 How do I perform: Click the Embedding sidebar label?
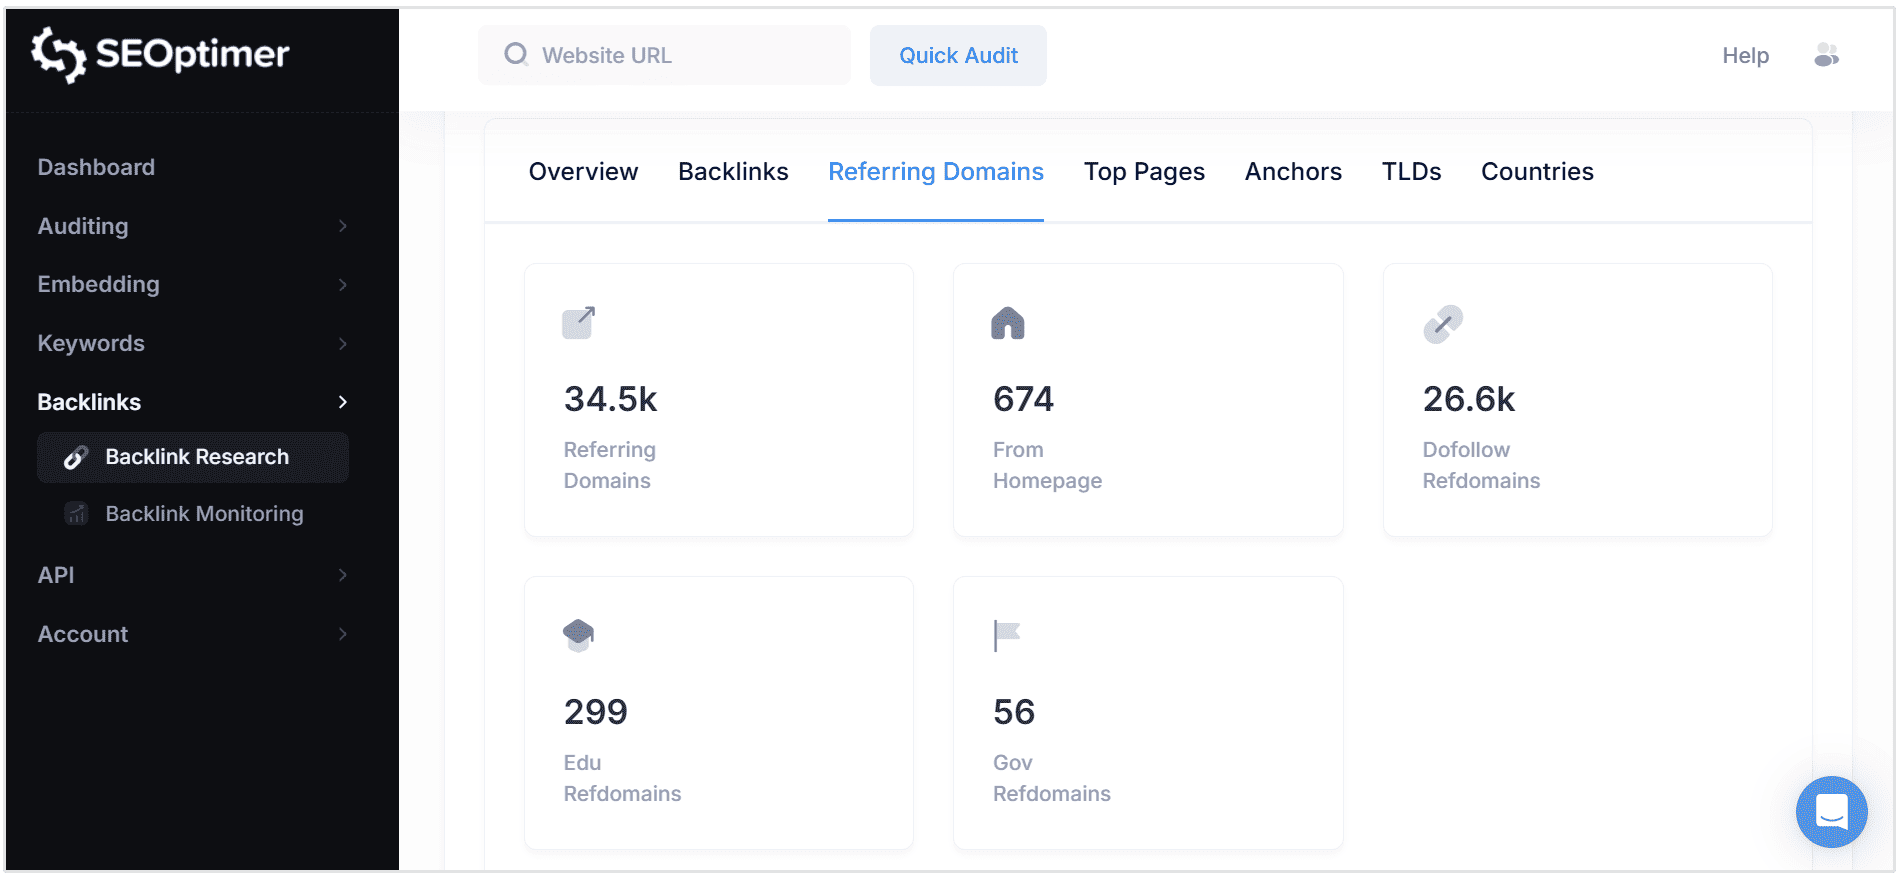(x=98, y=285)
